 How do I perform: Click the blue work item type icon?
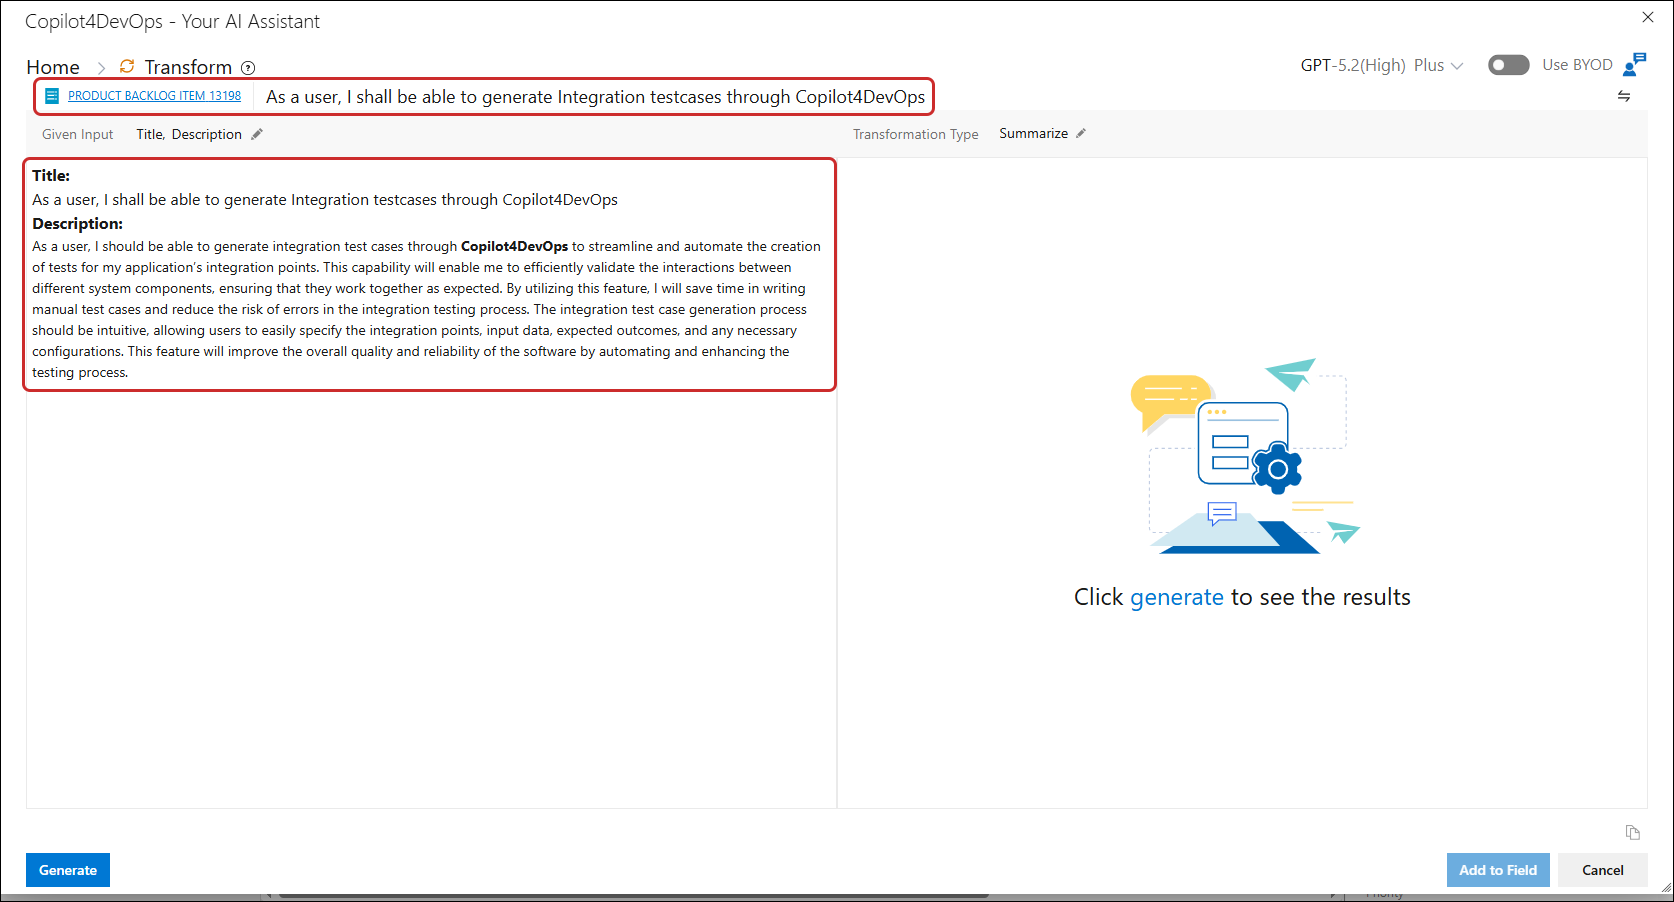[x=52, y=96]
